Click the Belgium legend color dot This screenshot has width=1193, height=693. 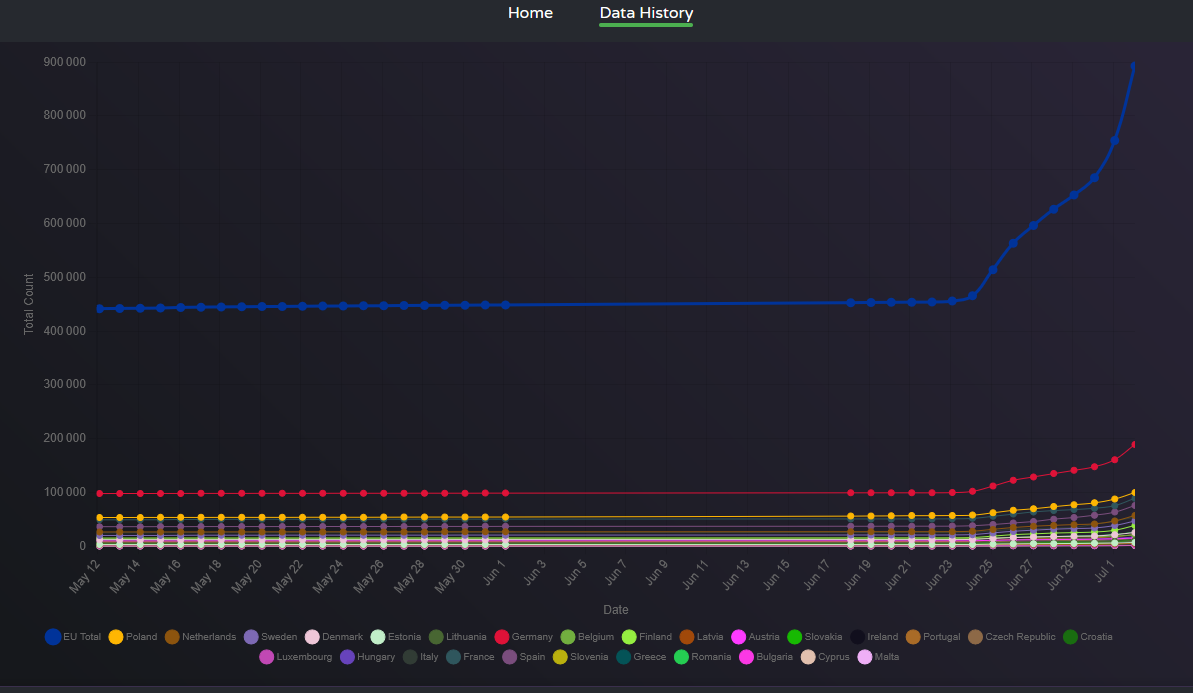point(568,637)
